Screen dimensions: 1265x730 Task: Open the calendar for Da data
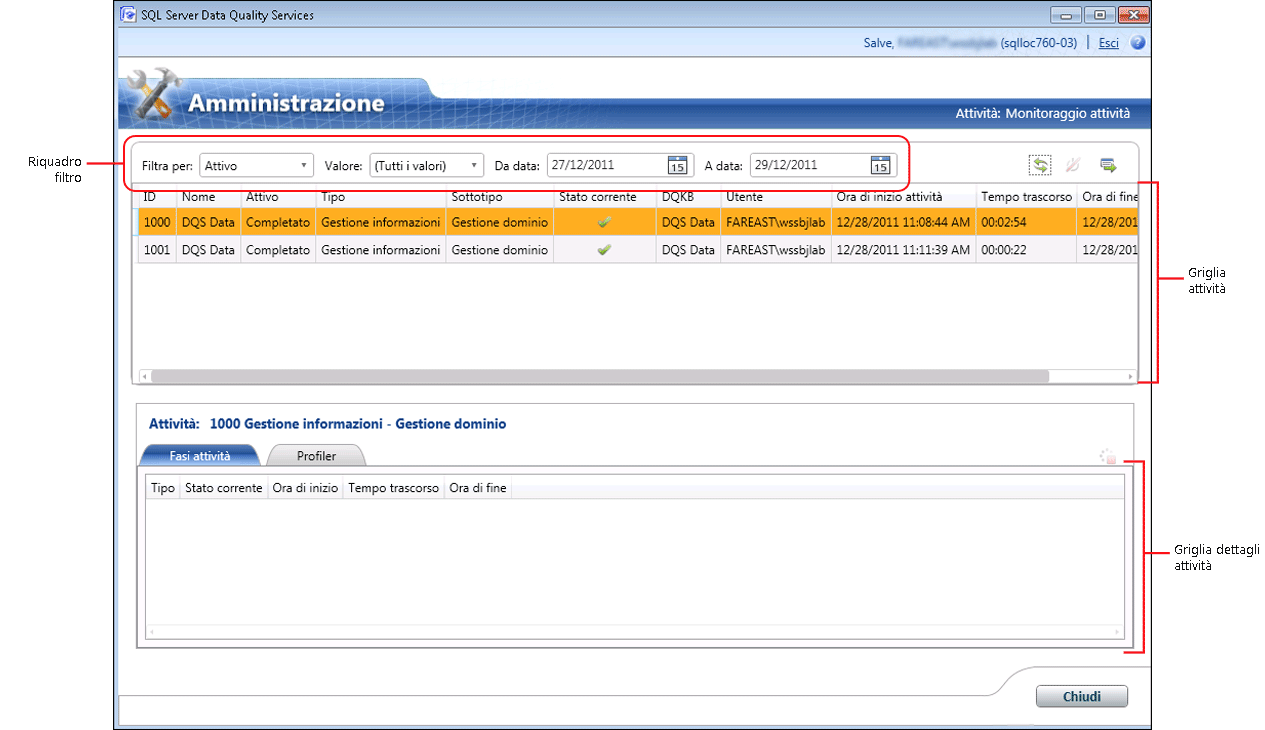(x=677, y=165)
